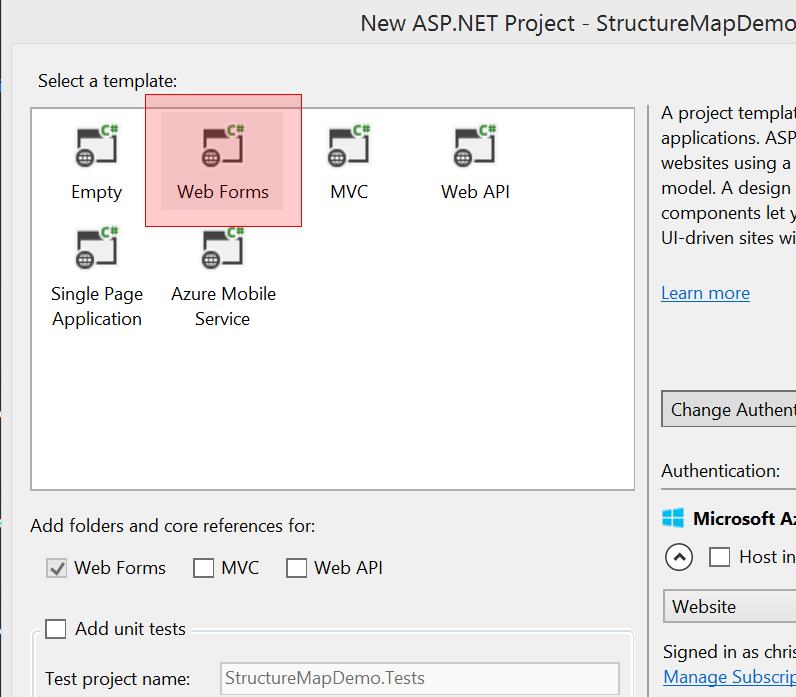
Task: Check the Add unit tests box
Action: pyautogui.click(x=55, y=629)
